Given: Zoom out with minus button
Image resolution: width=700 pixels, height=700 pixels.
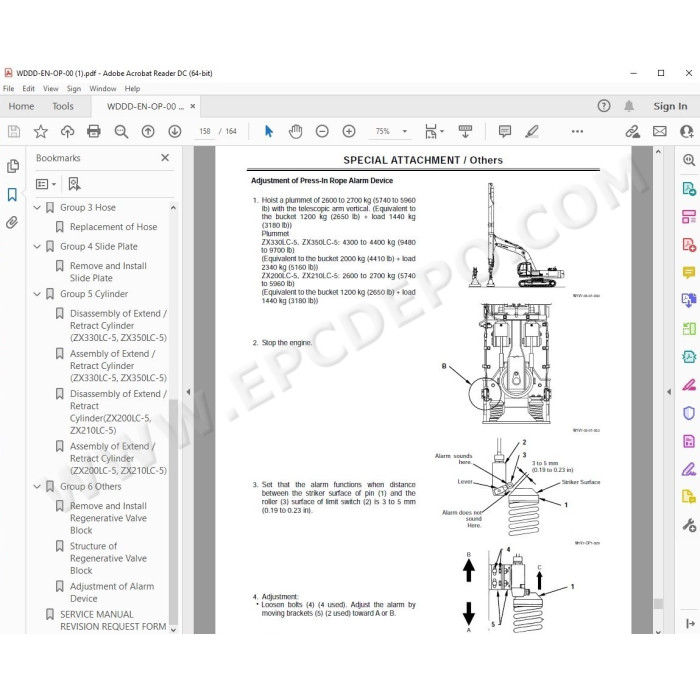Looking at the screenshot, I should click(322, 131).
